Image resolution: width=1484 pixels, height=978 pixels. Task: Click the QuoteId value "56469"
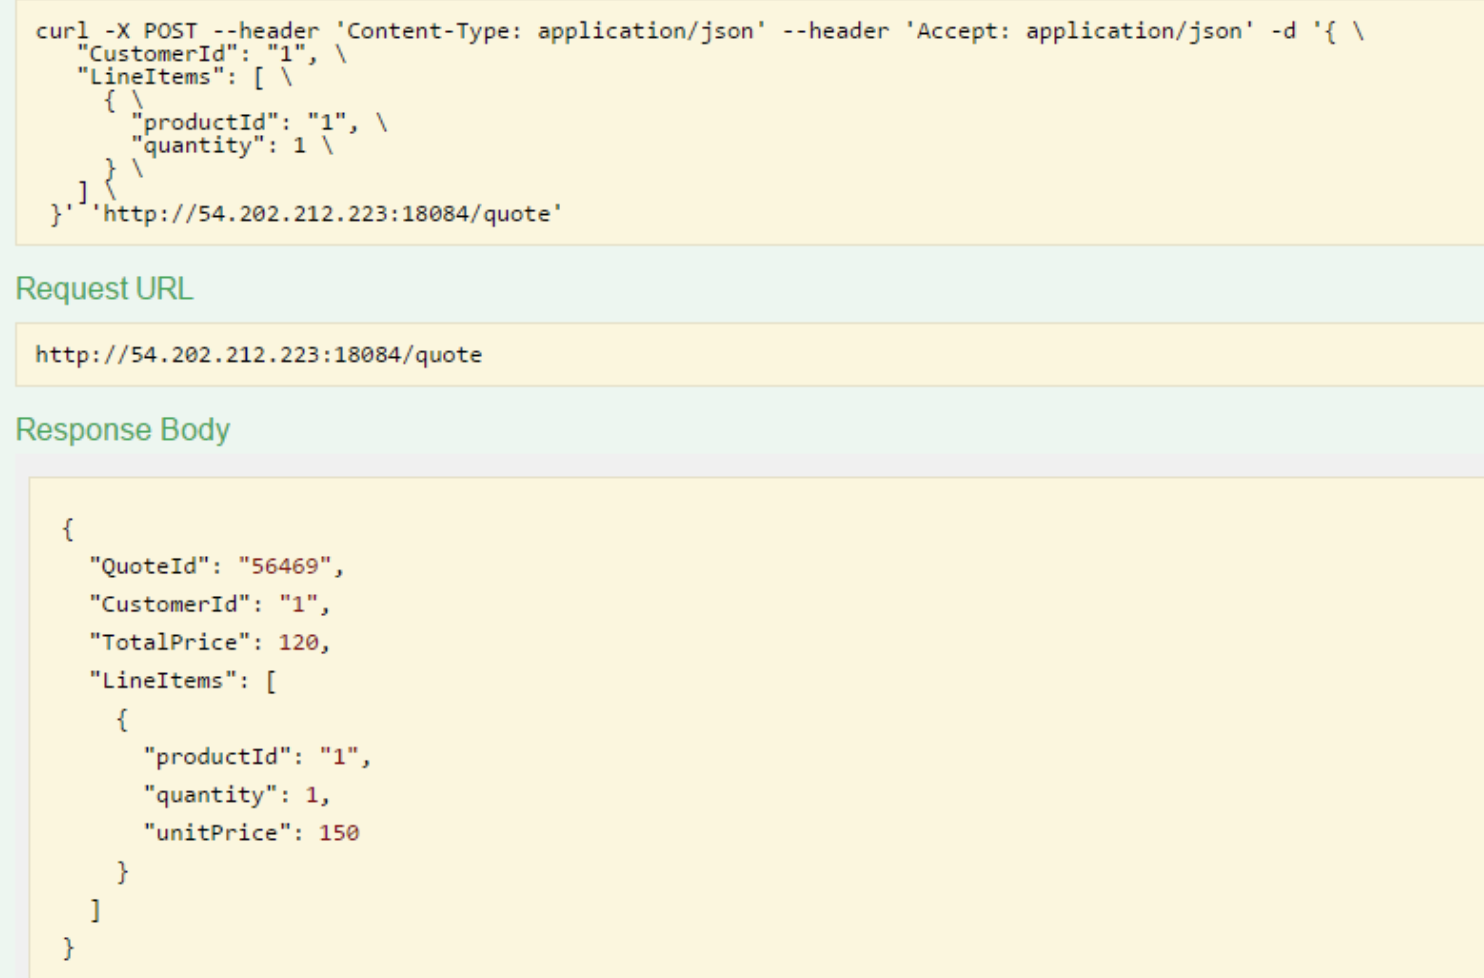tap(285, 566)
